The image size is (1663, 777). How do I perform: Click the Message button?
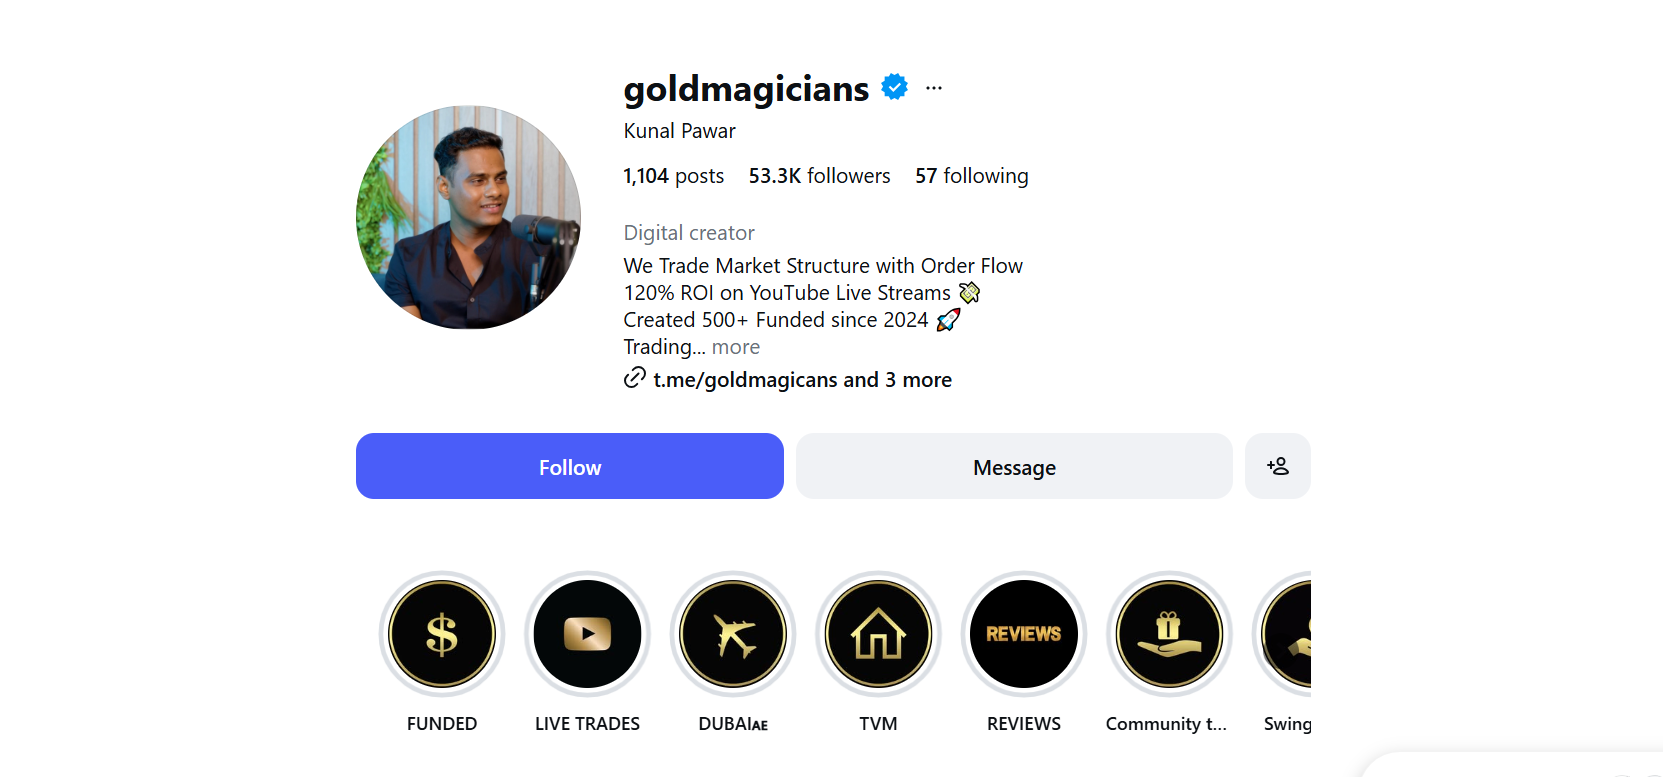pyautogui.click(x=1013, y=466)
